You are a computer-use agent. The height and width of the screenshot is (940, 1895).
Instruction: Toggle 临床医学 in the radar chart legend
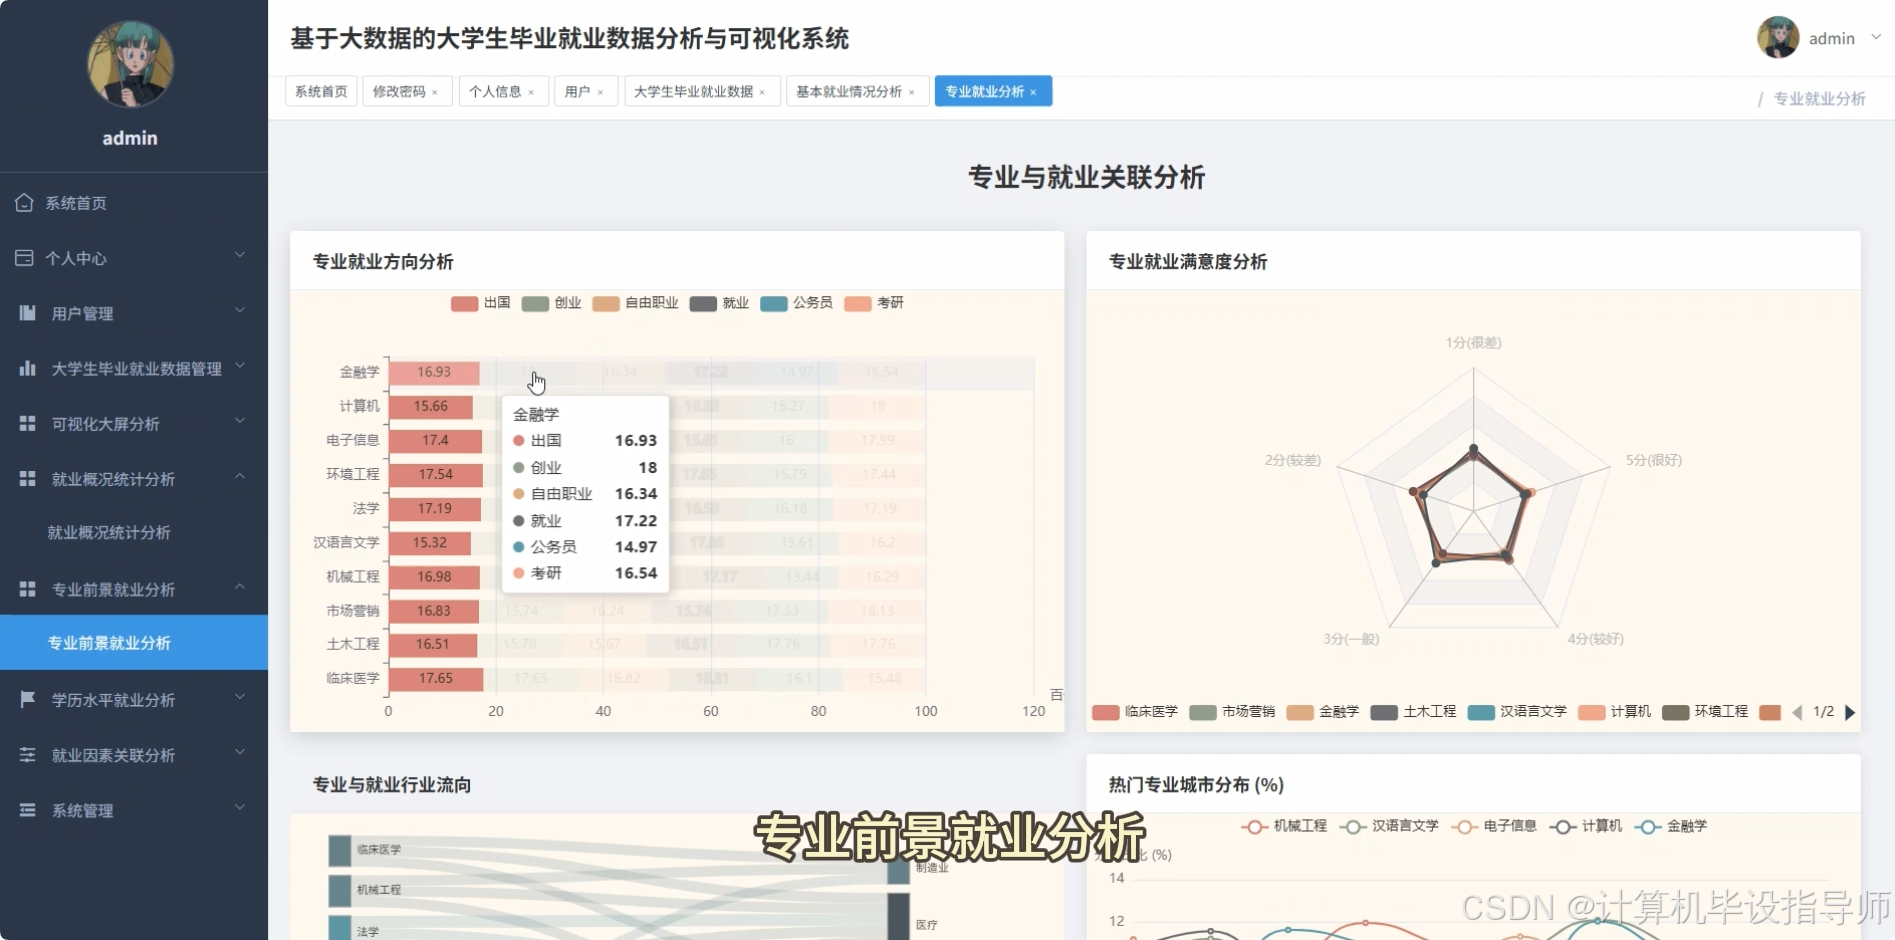(1135, 712)
